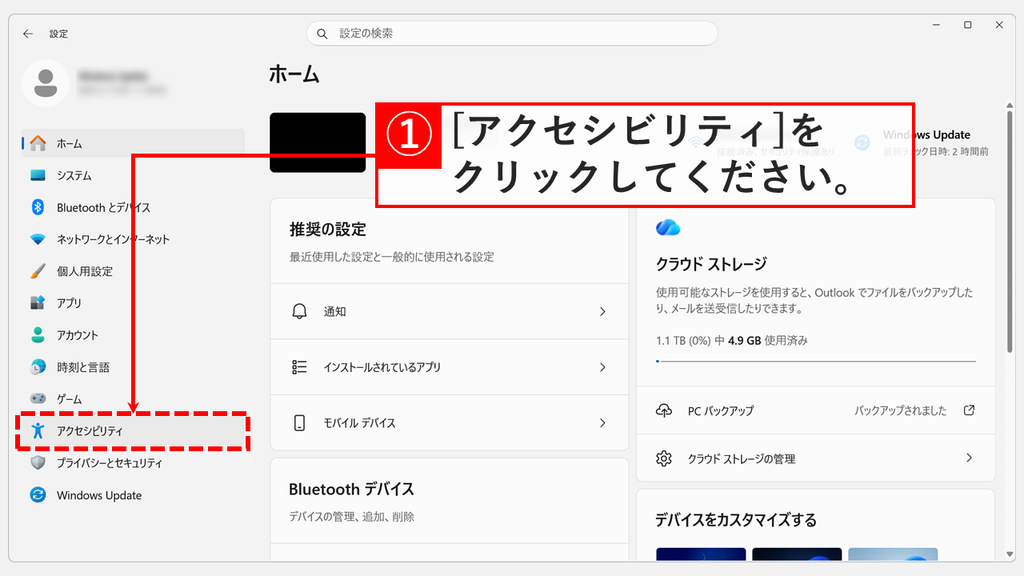Viewport: 1024px width, 576px height.
Task: Click the OneDrive cloud icon
Action: tap(667, 228)
